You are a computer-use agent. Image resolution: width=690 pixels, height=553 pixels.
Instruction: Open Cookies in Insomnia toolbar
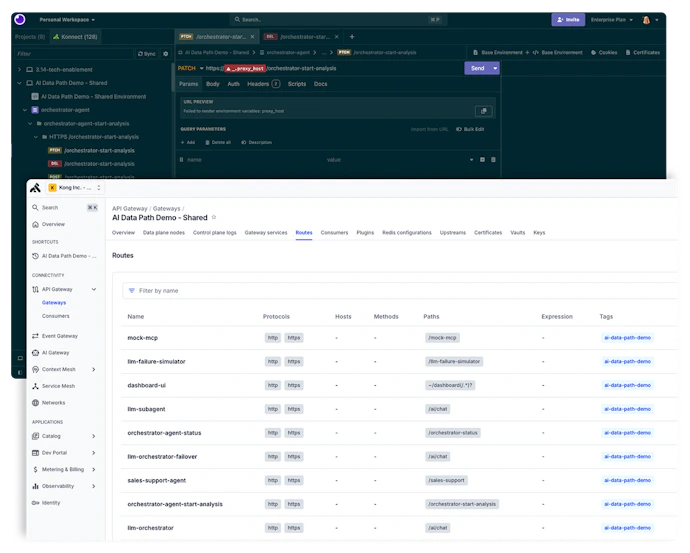(x=604, y=52)
